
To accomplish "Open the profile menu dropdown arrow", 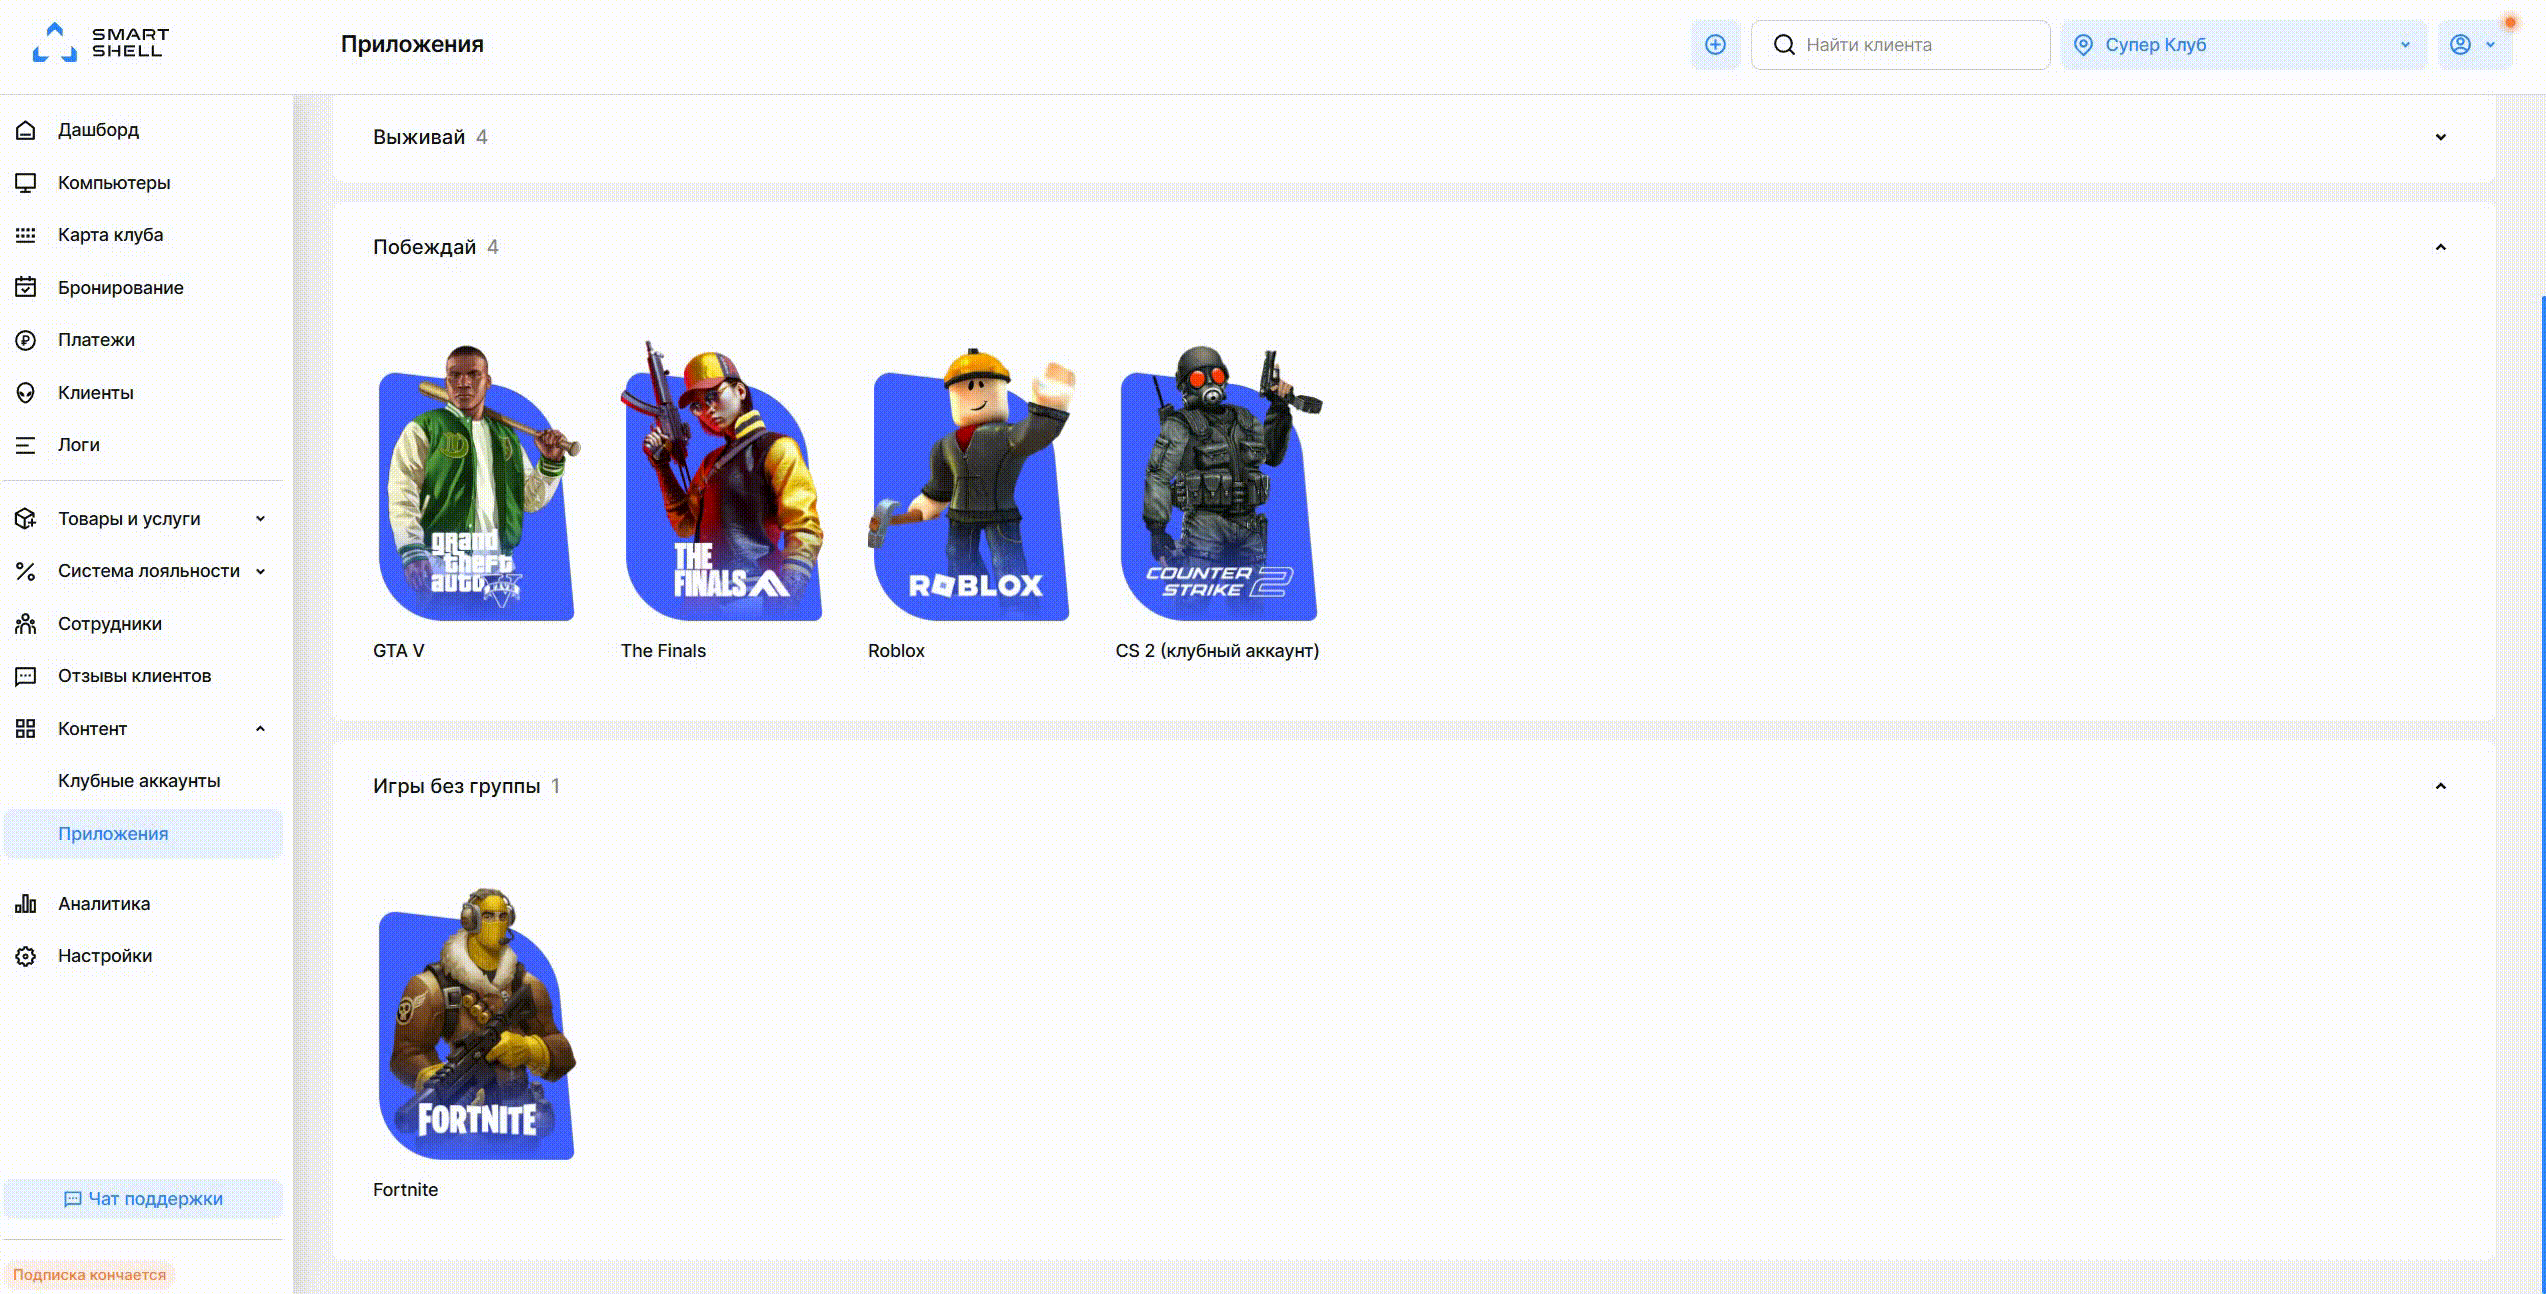I will coord(2490,45).
